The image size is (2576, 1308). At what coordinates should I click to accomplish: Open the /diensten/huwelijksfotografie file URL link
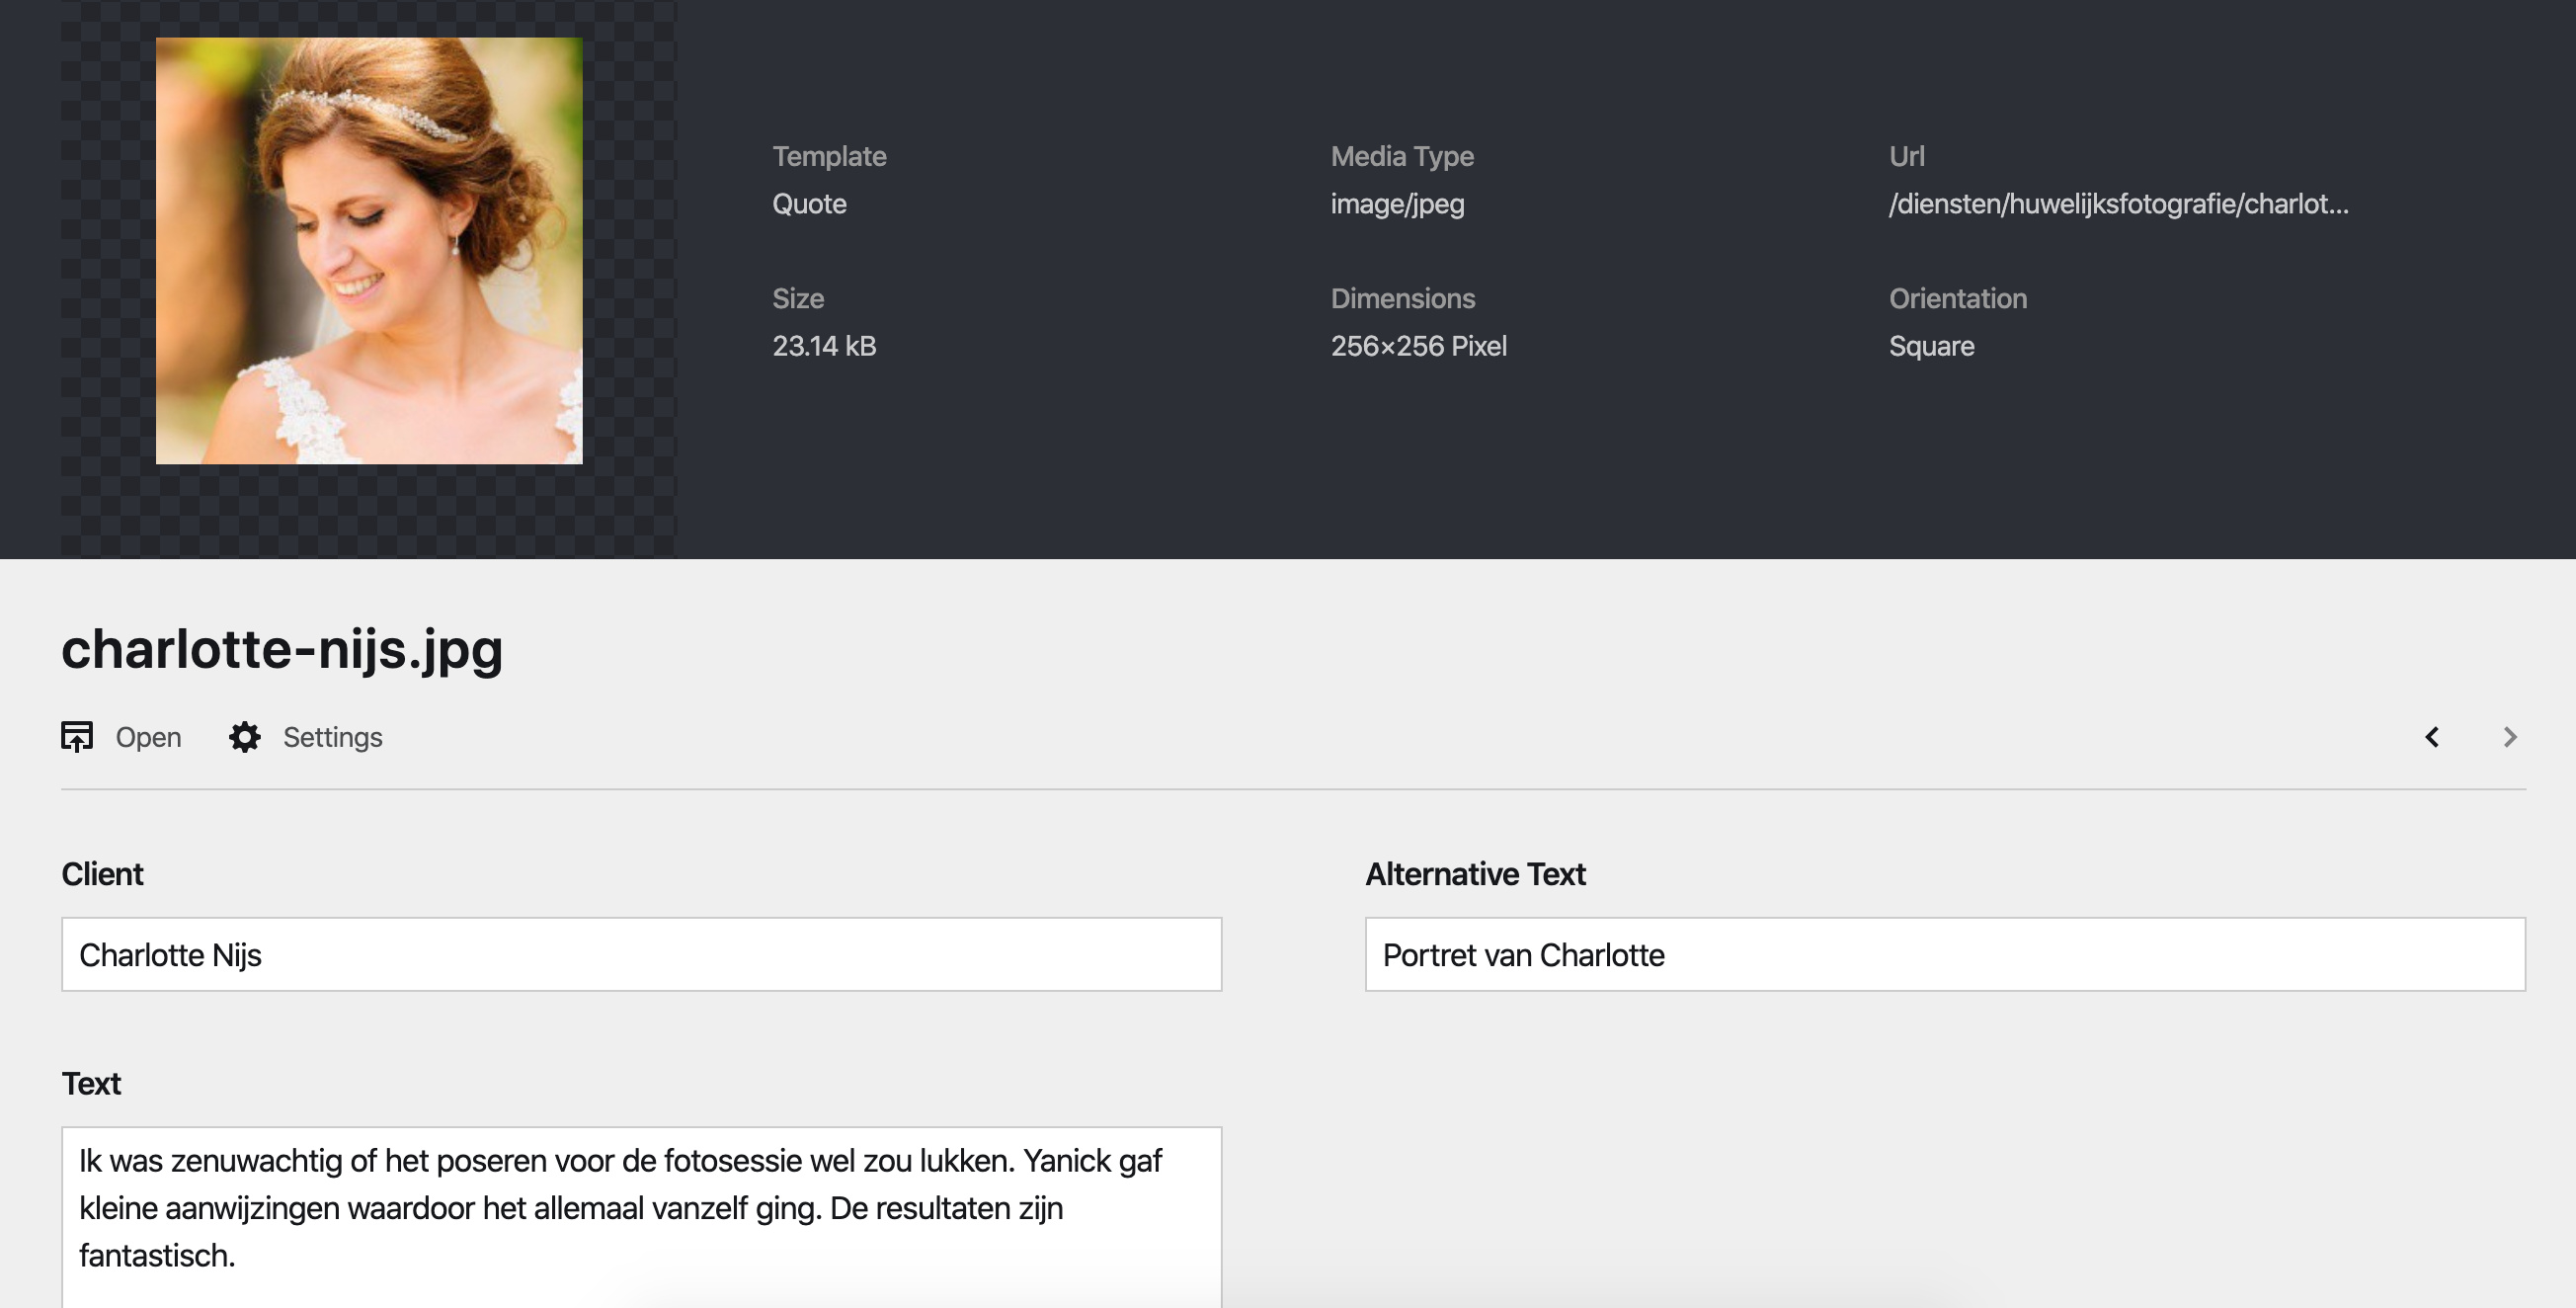click(2118, 204)
